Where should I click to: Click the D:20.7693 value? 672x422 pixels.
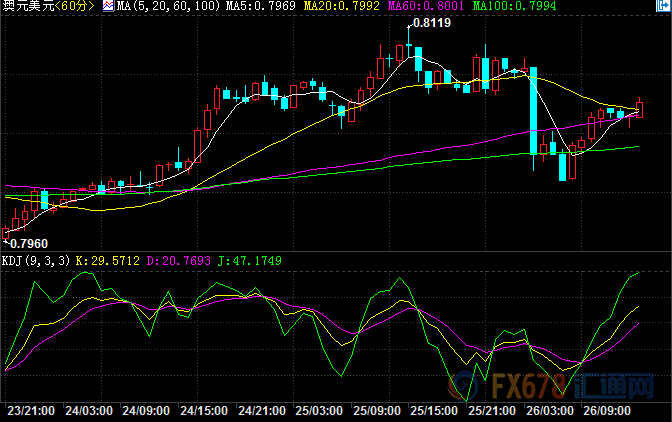pyautogui.click(x=179, y=260)
